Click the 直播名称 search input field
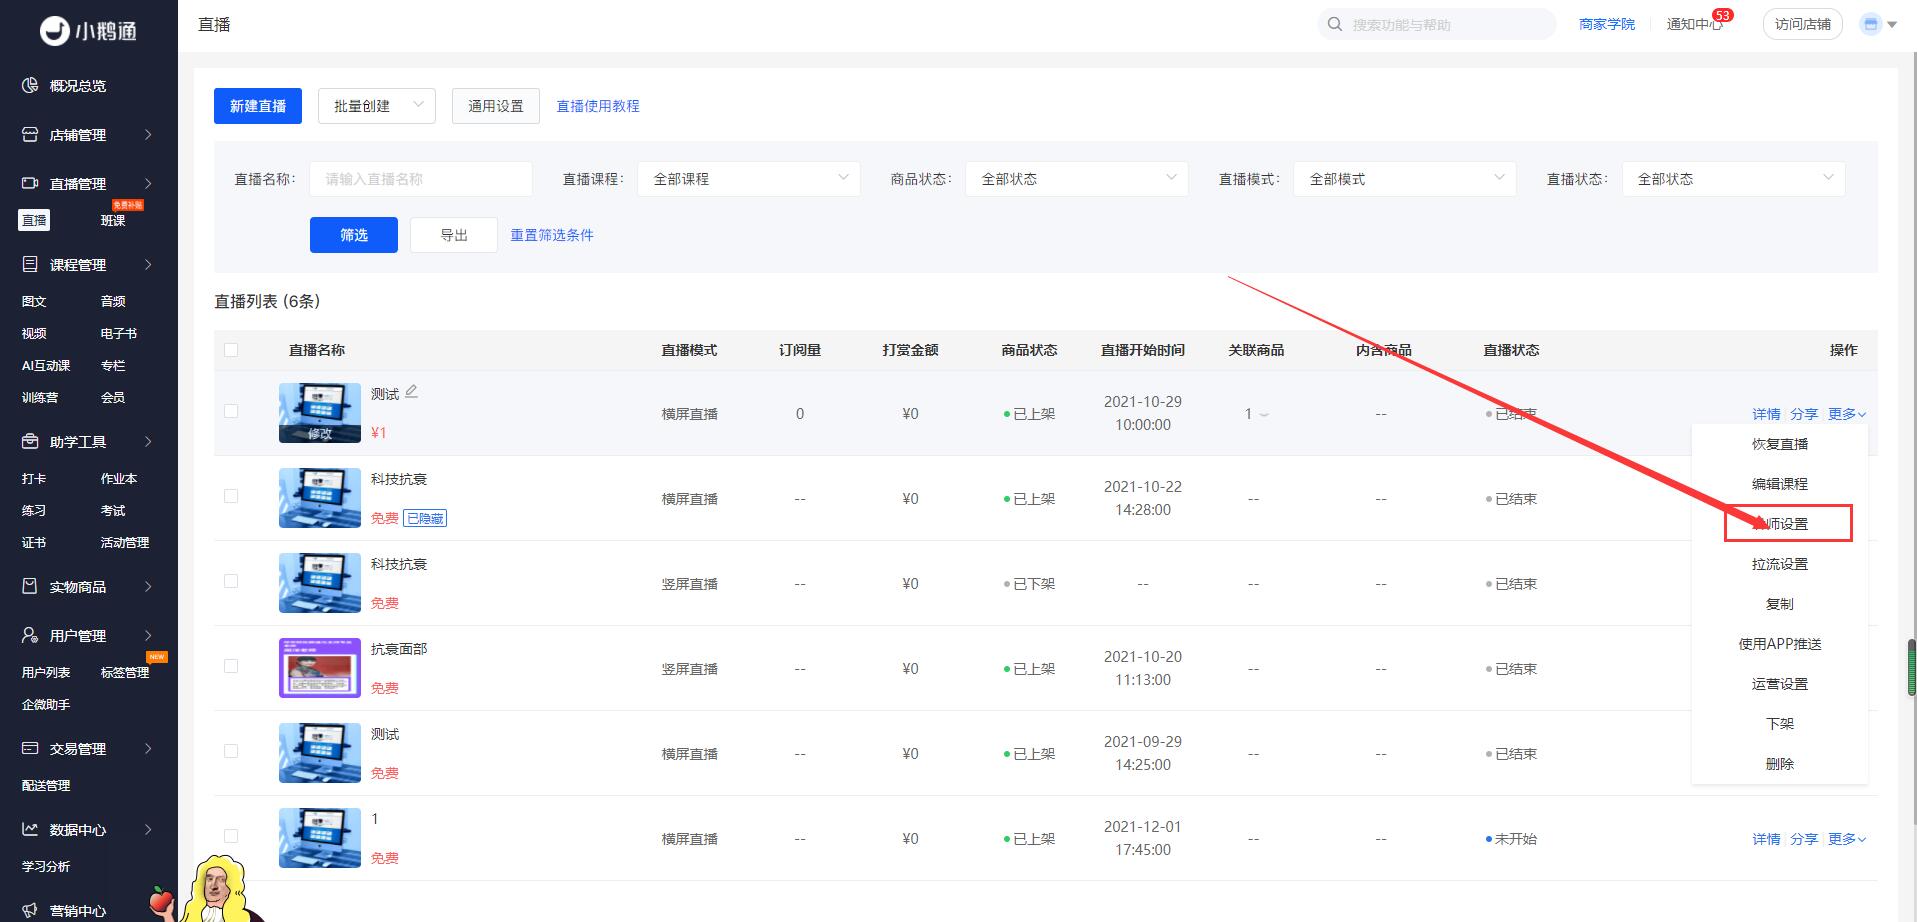The width and height of the screenshot is (1917, 922). point(420,179)
